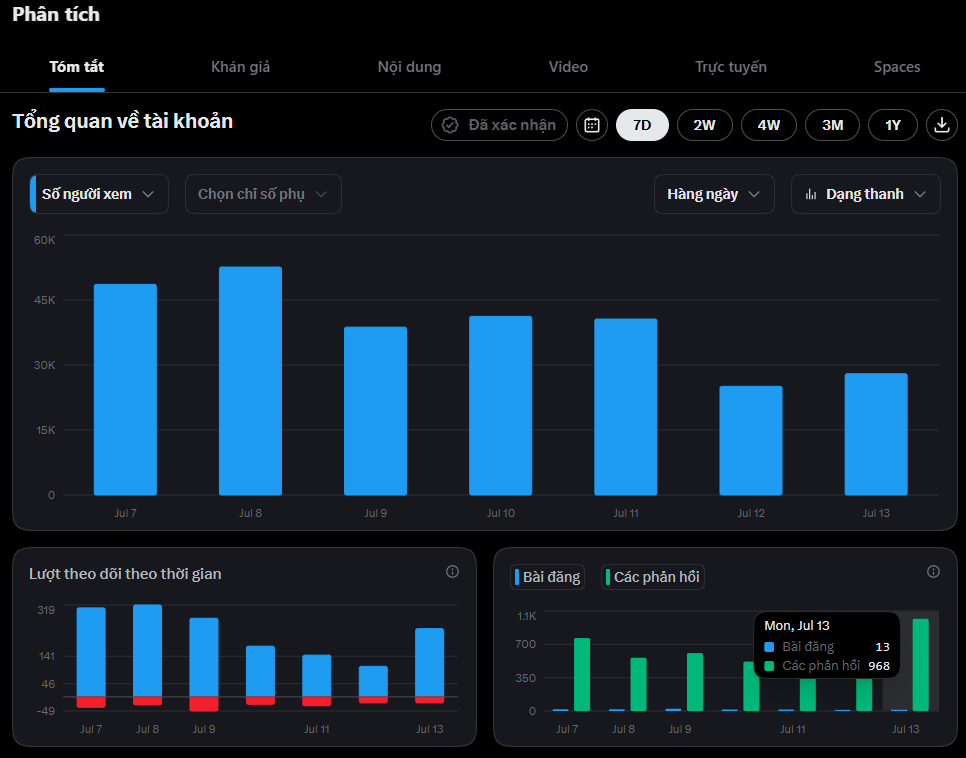Click the Đã xác nhận button
The width and height of the screenshot is (966, 758).
click(x=499, y=125)
